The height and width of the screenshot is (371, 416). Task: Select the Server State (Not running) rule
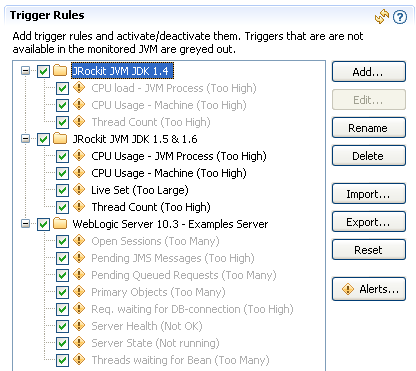(x=155, y=343)
